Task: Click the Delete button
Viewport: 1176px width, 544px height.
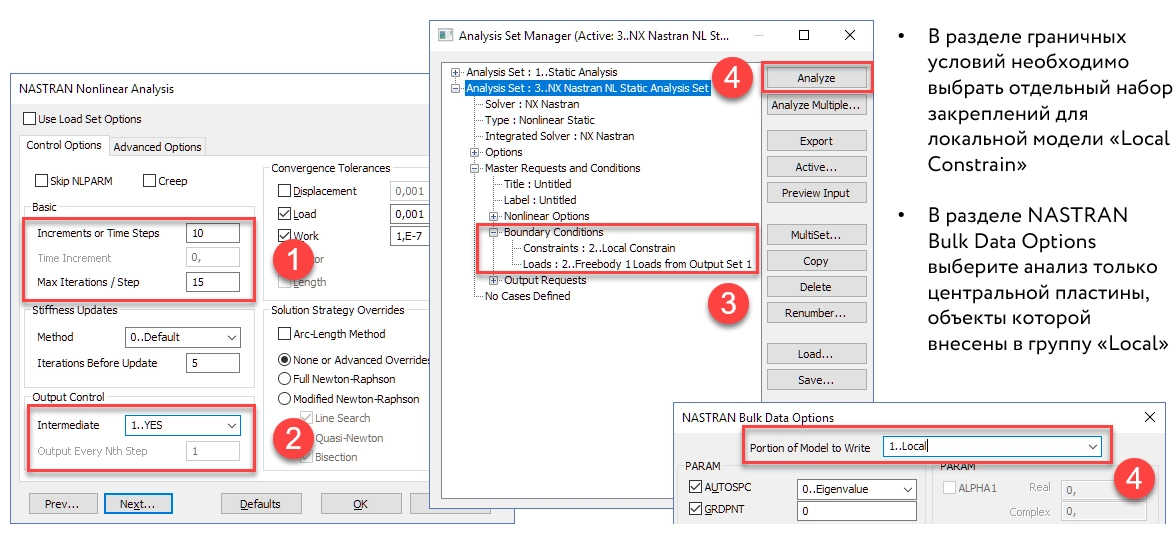Action: [x=816, y=287]
